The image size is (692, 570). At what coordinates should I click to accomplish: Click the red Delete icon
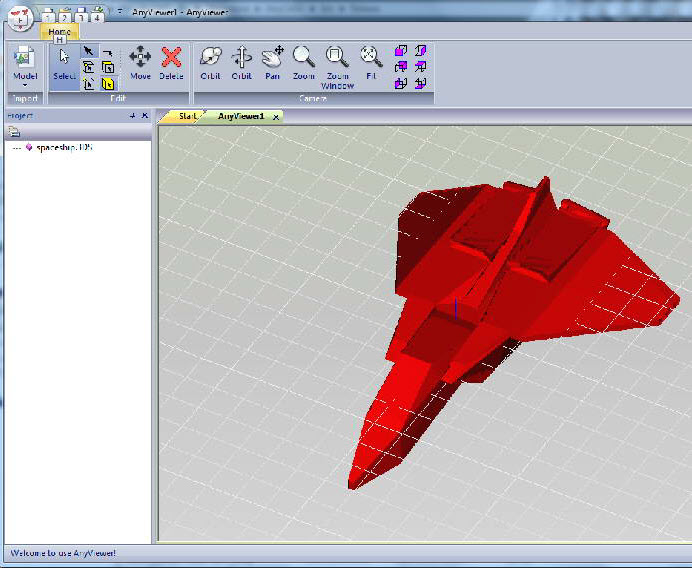click(172, 62)
